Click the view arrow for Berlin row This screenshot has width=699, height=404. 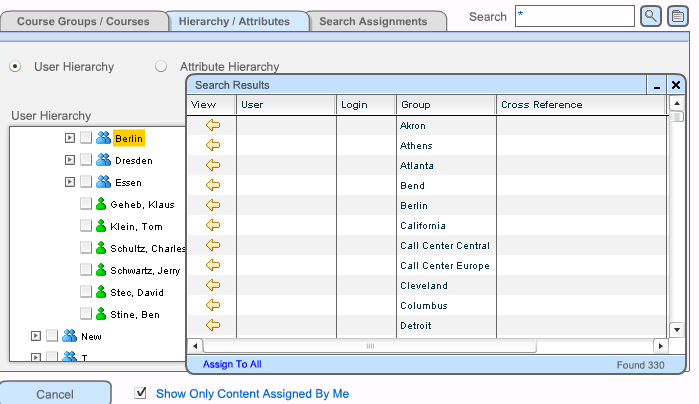tap(213, 206)
